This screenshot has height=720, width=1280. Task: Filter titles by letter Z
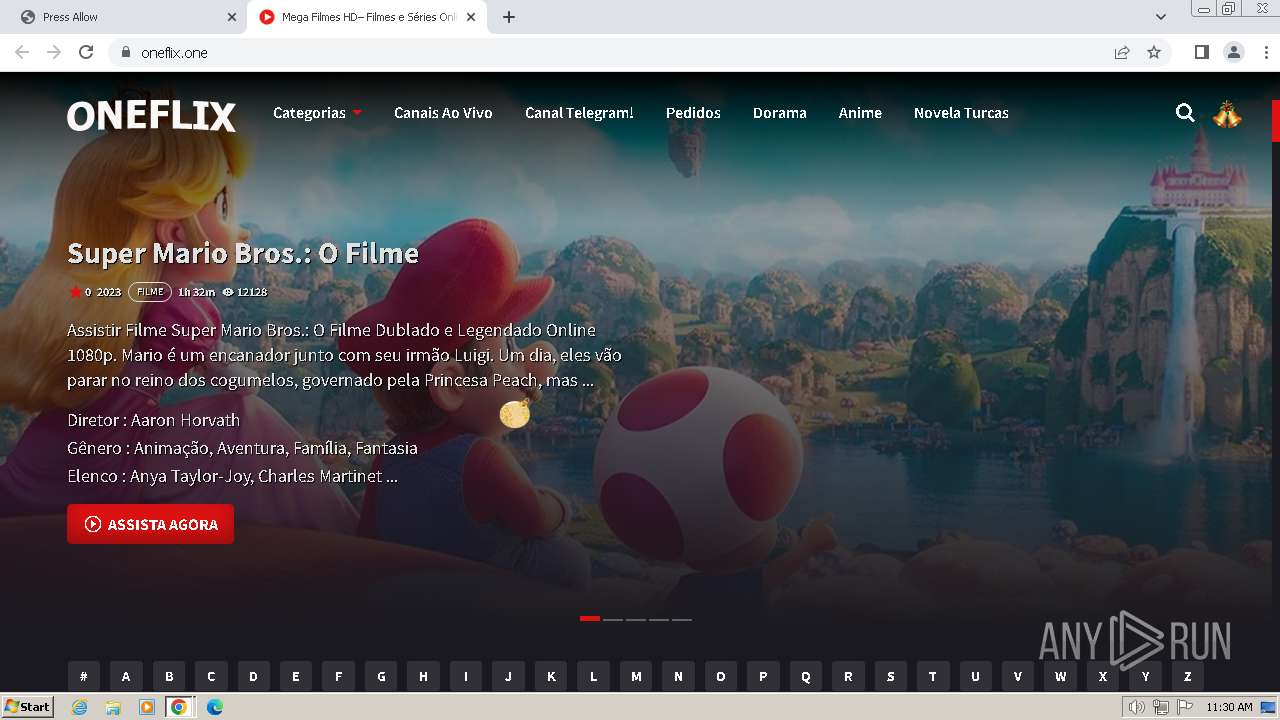point(1188,676)
